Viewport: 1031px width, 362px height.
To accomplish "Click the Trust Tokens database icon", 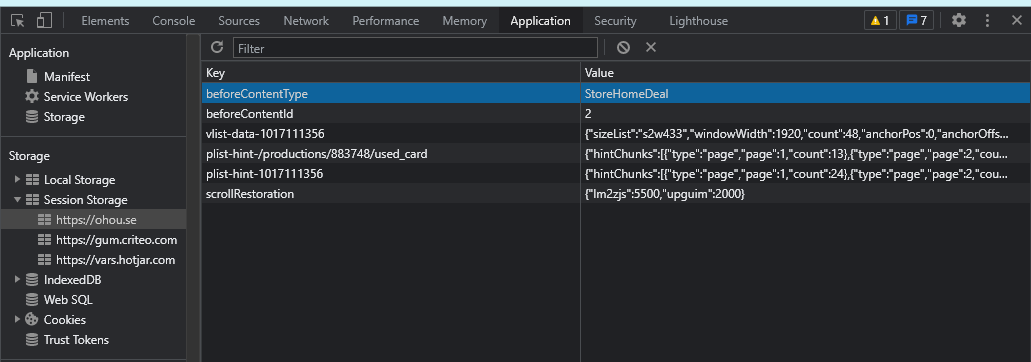I will (x=32, y=340).
